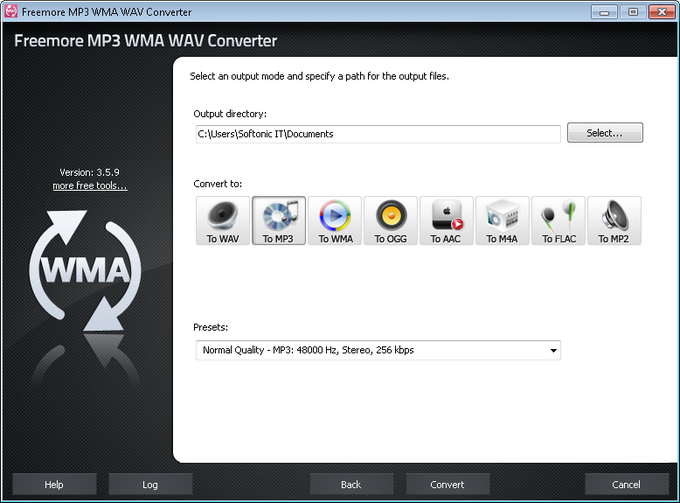This screenshot has height=503, width=680.
Task: Click the 'Version: 3.5.9' text
Action: [89, 172]
